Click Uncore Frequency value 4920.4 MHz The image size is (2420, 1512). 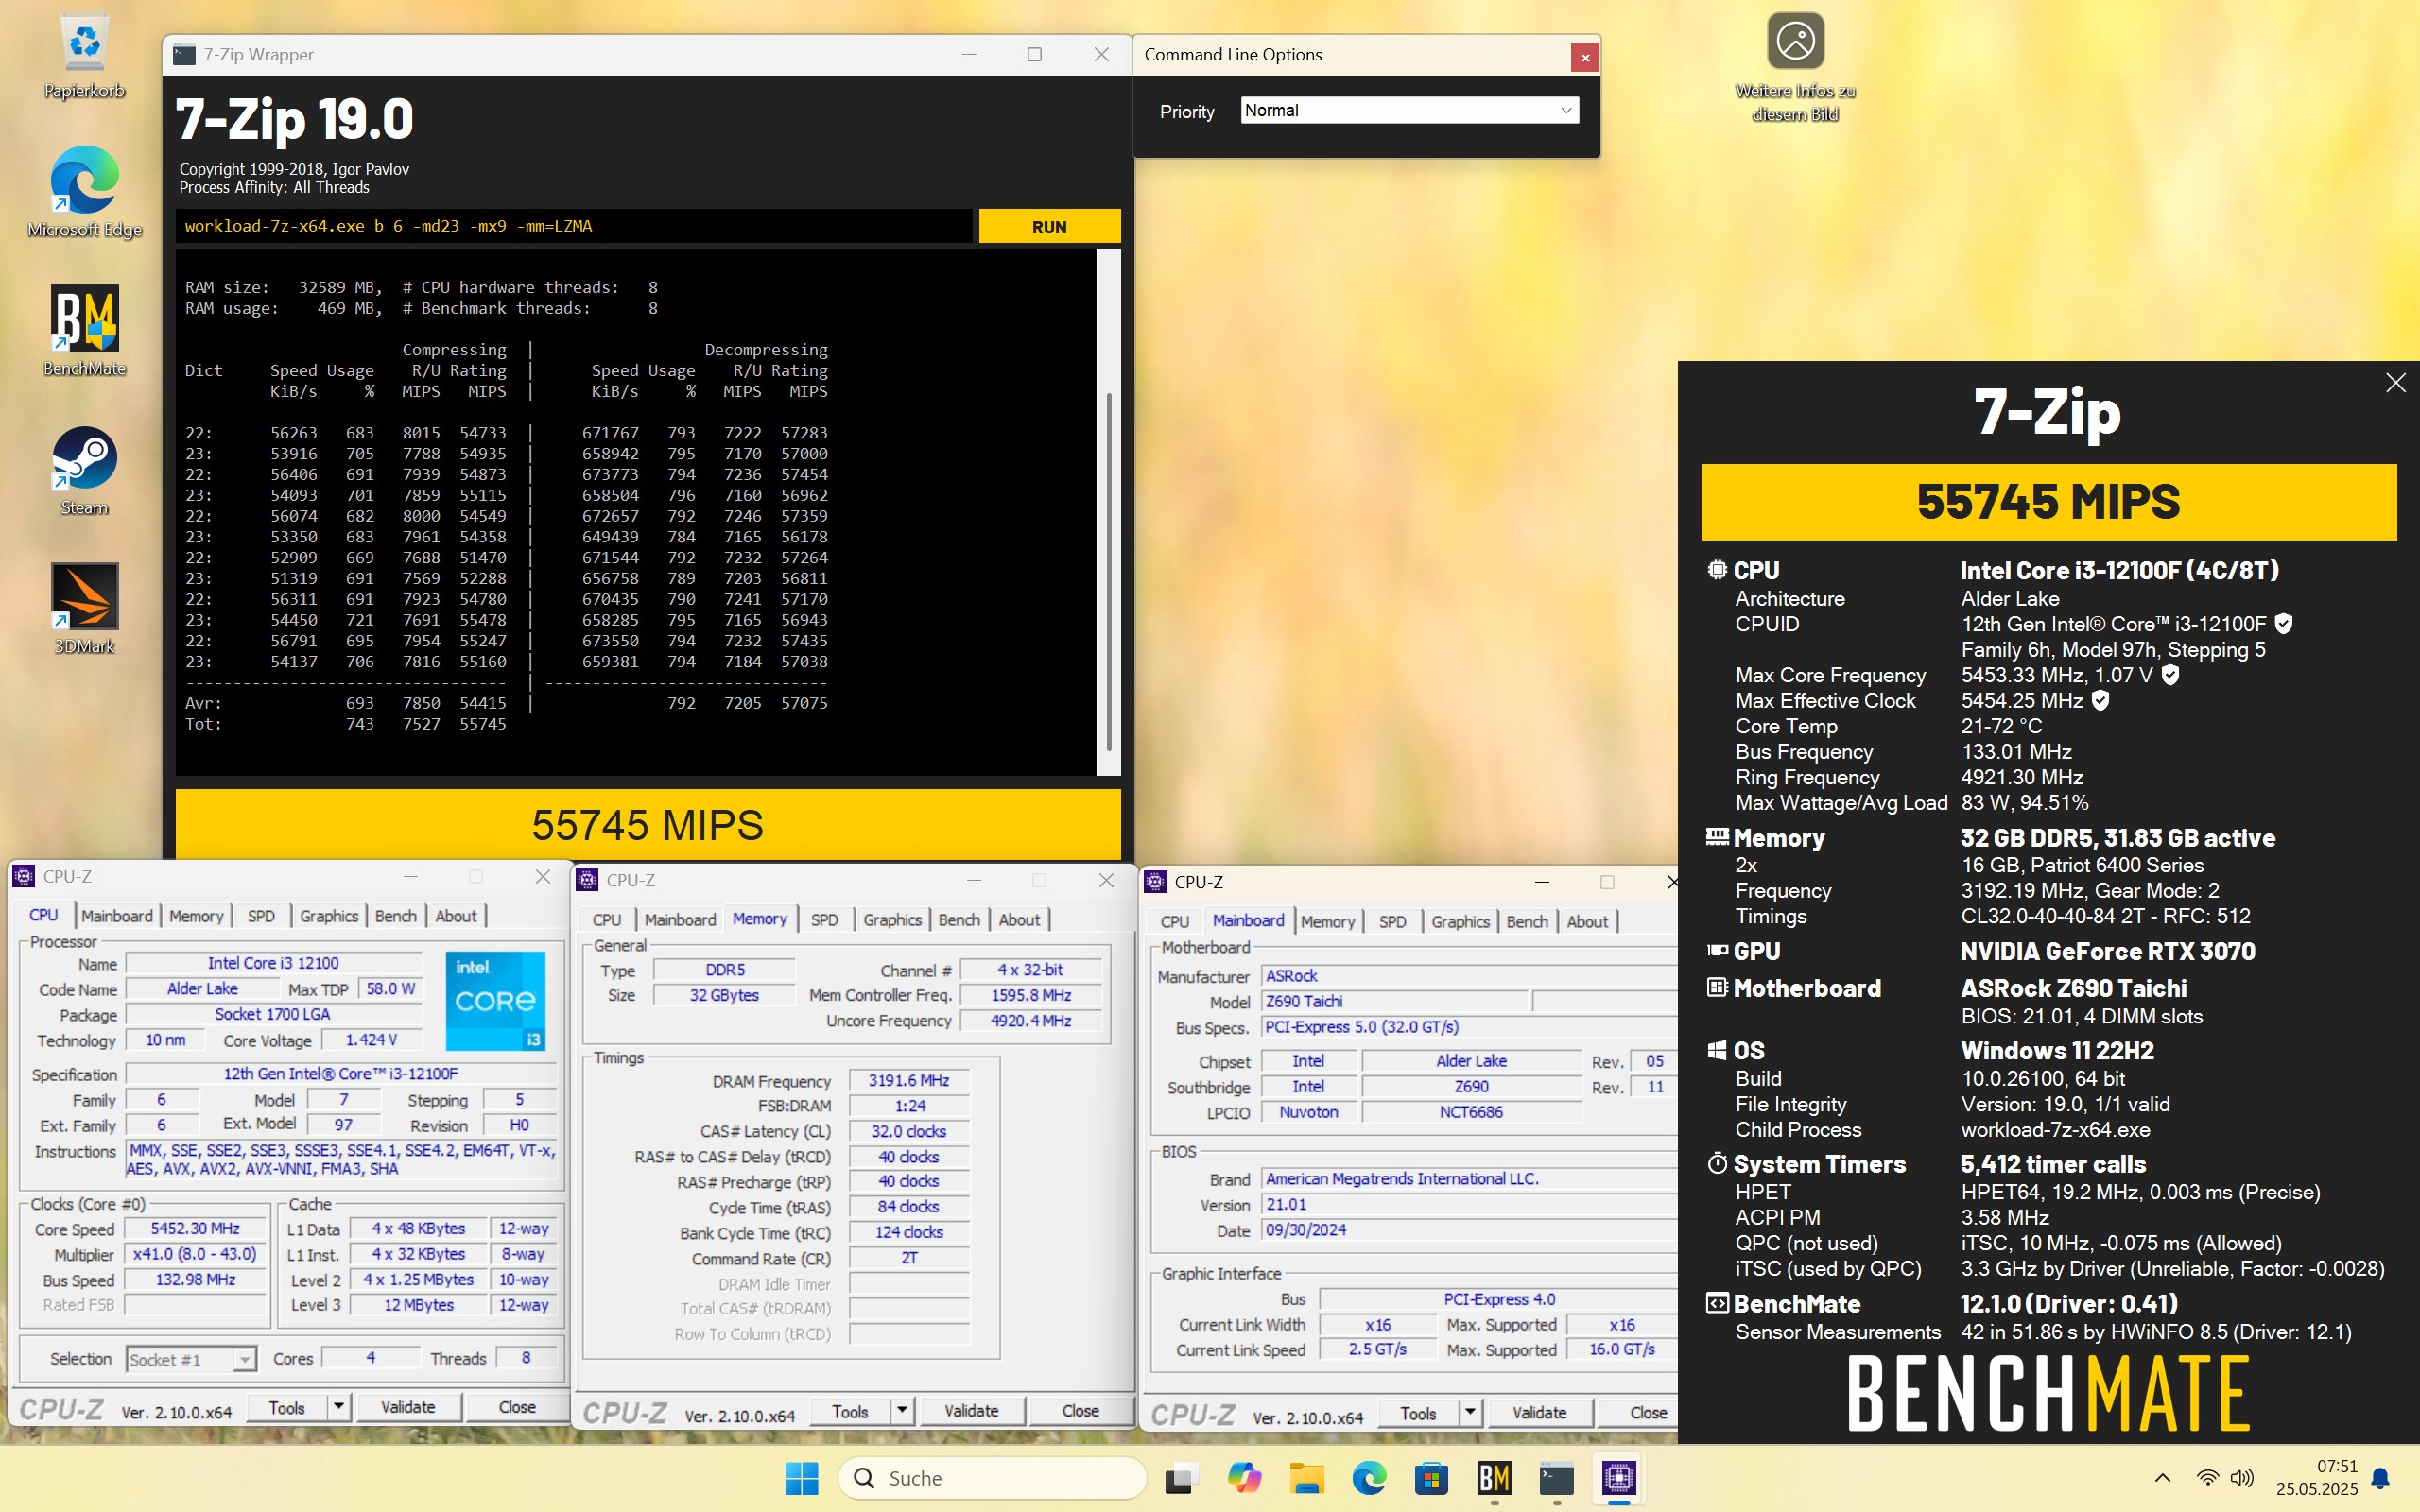[x=1030, y=1021]
